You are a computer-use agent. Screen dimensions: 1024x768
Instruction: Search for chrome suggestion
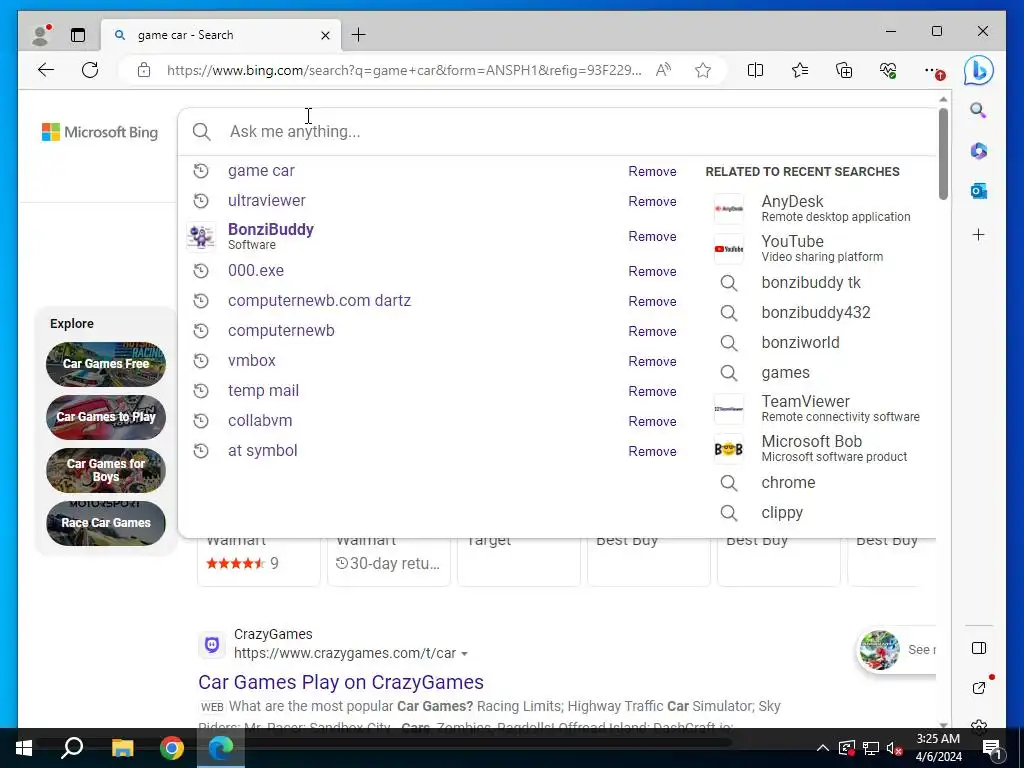click(788, 483)
